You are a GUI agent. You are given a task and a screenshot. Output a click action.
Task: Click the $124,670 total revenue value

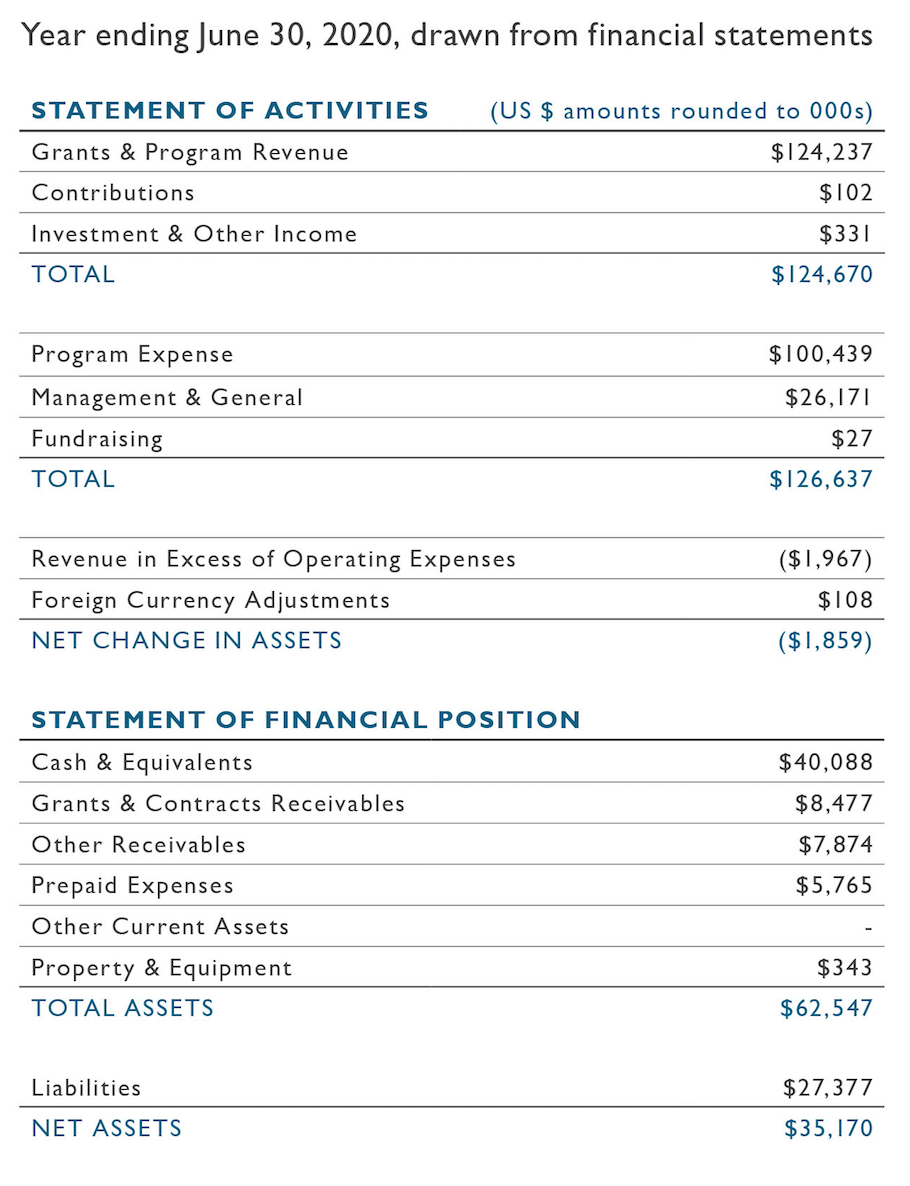pyautogui.click(x=821, y=274)
